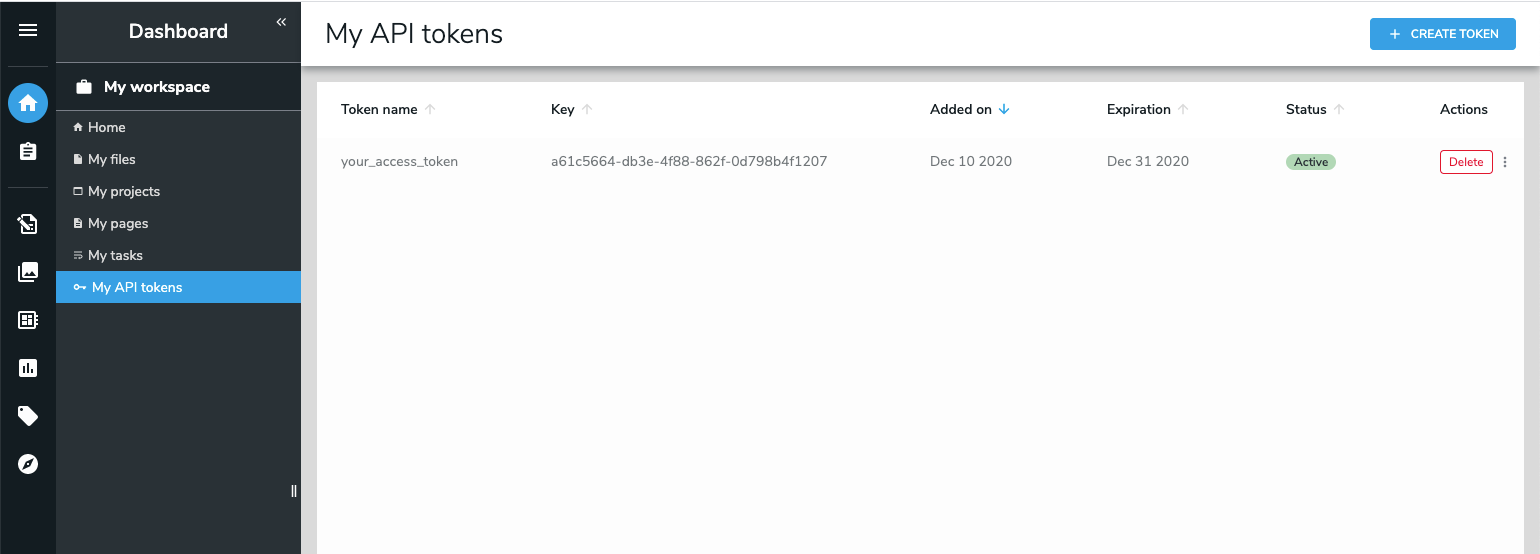Collapse the Dashboard sidebar with double chevron
This screenshot has height=554, width=1540.
tap(281, 22)
